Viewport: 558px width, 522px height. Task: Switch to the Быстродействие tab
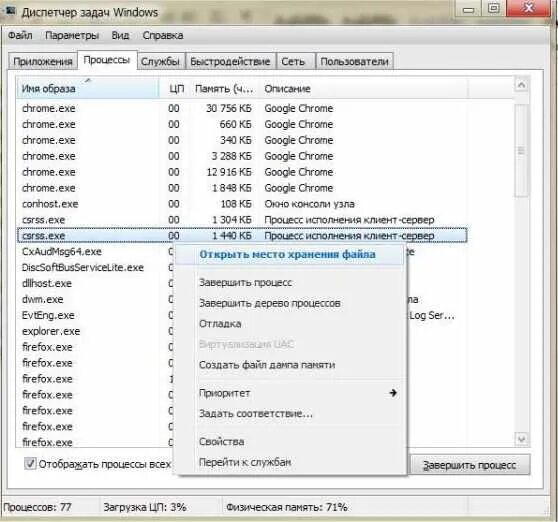[x=230, y=62]
